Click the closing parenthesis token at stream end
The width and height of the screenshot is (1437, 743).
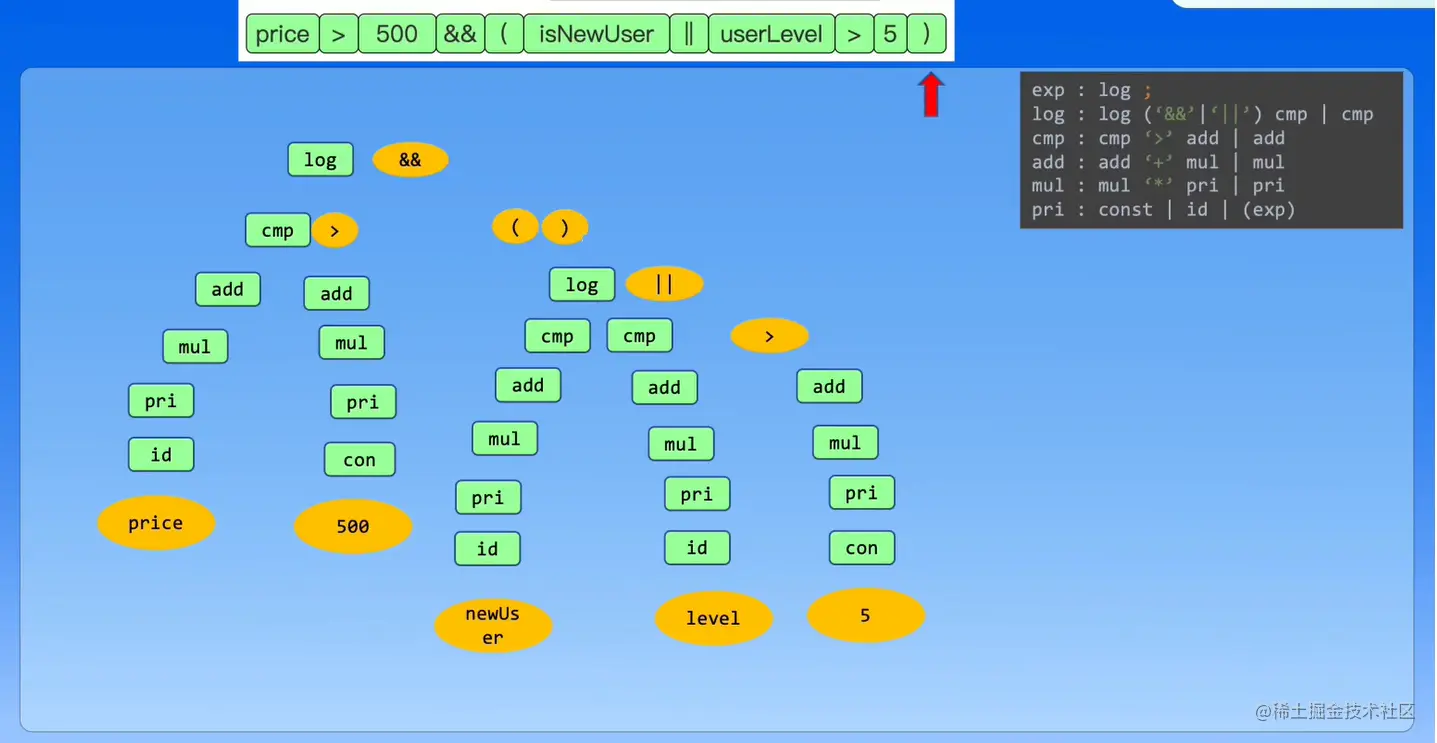(x=927, y=33)
